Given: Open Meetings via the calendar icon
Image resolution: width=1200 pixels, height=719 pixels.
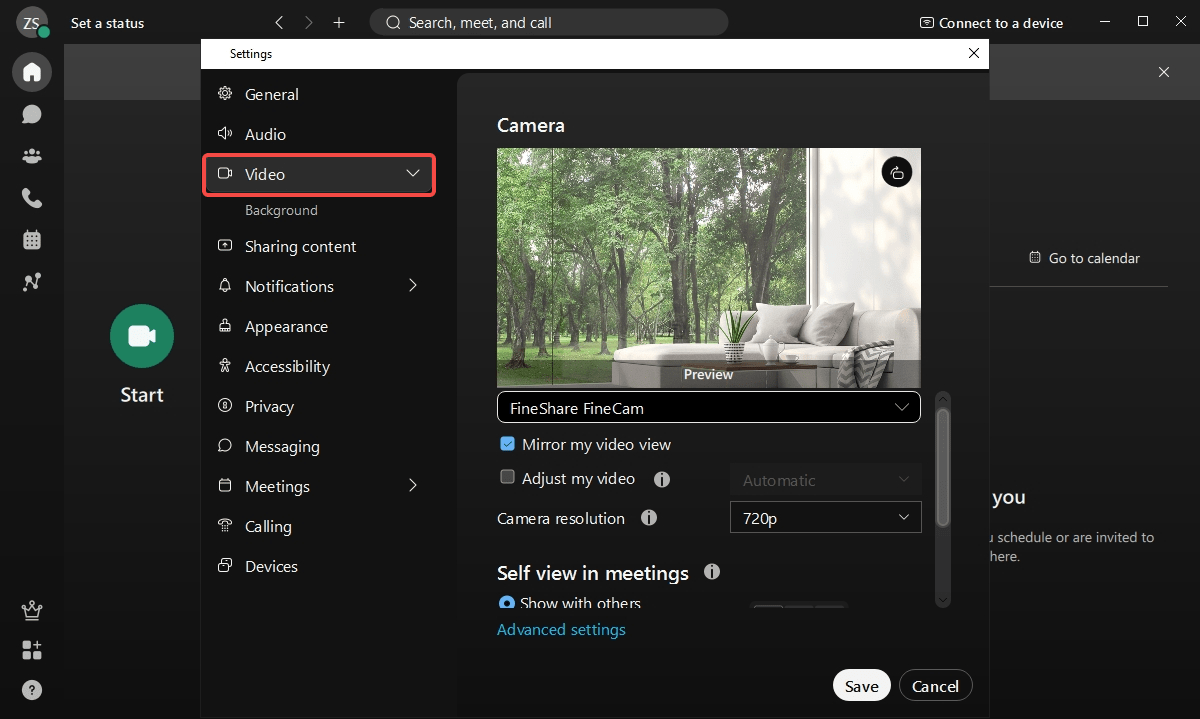Looking at the screenshot, I should tap(31, 239).
